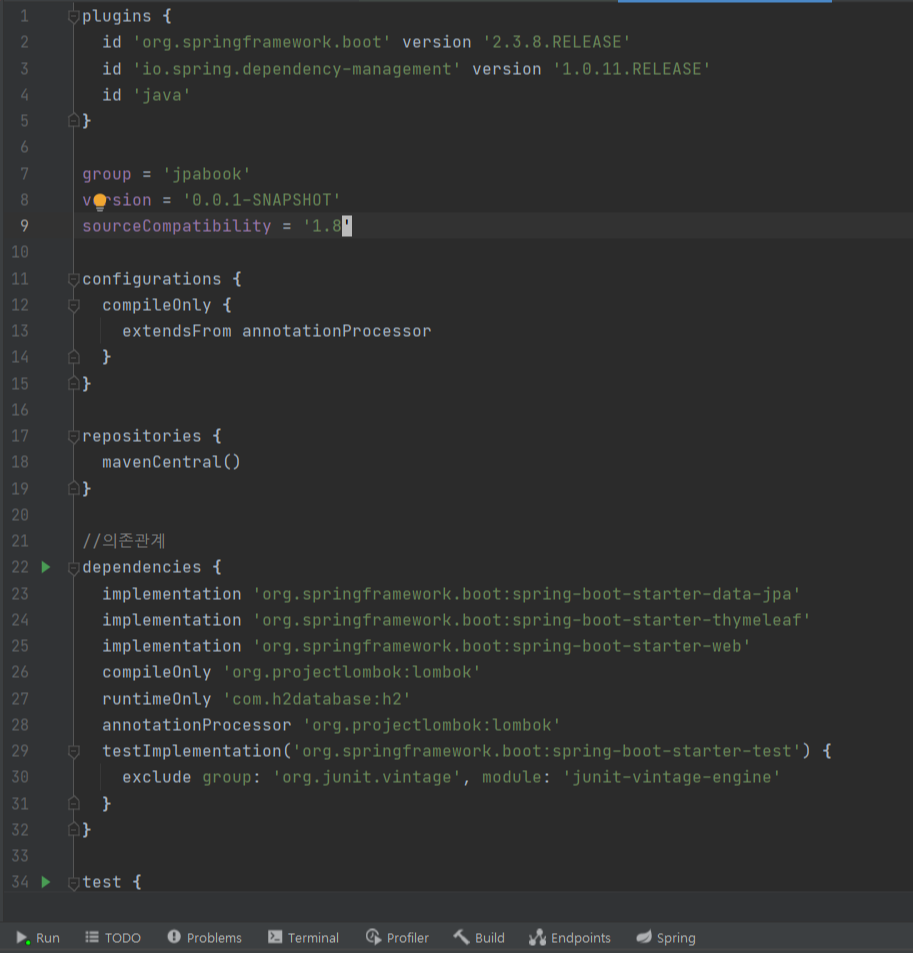Click spring-boot-starter-thymeleaf dependency string

(531, 620)
